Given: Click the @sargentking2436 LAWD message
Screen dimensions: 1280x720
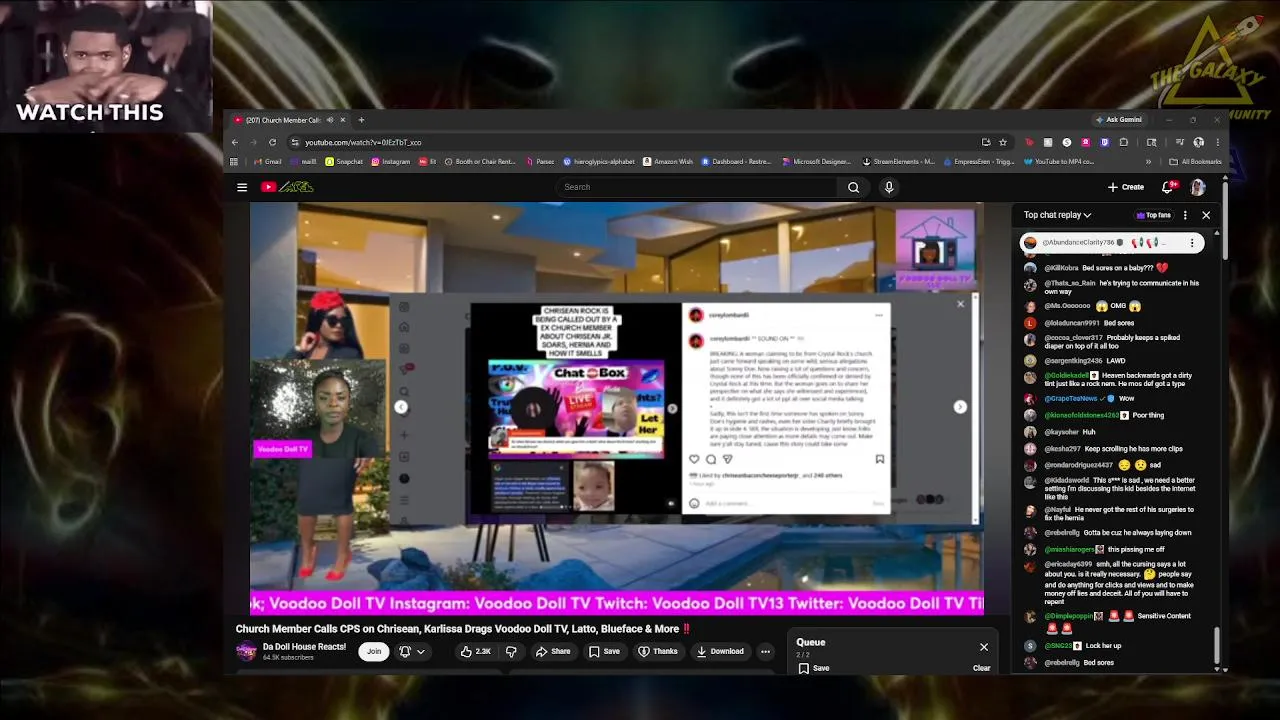Looking at the screenshot, I should (x=1076, y=361).
